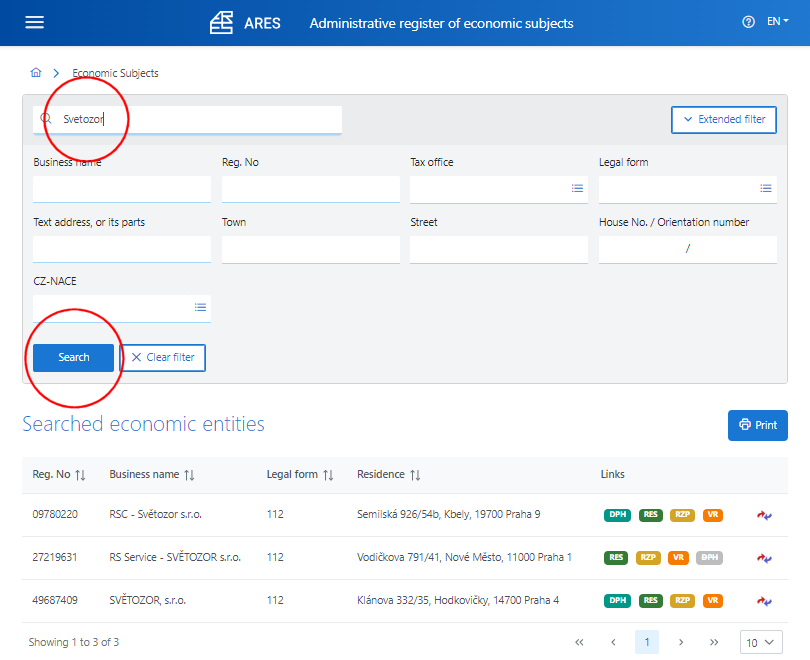Open the hamburger navigation menu

coord(35,22)
